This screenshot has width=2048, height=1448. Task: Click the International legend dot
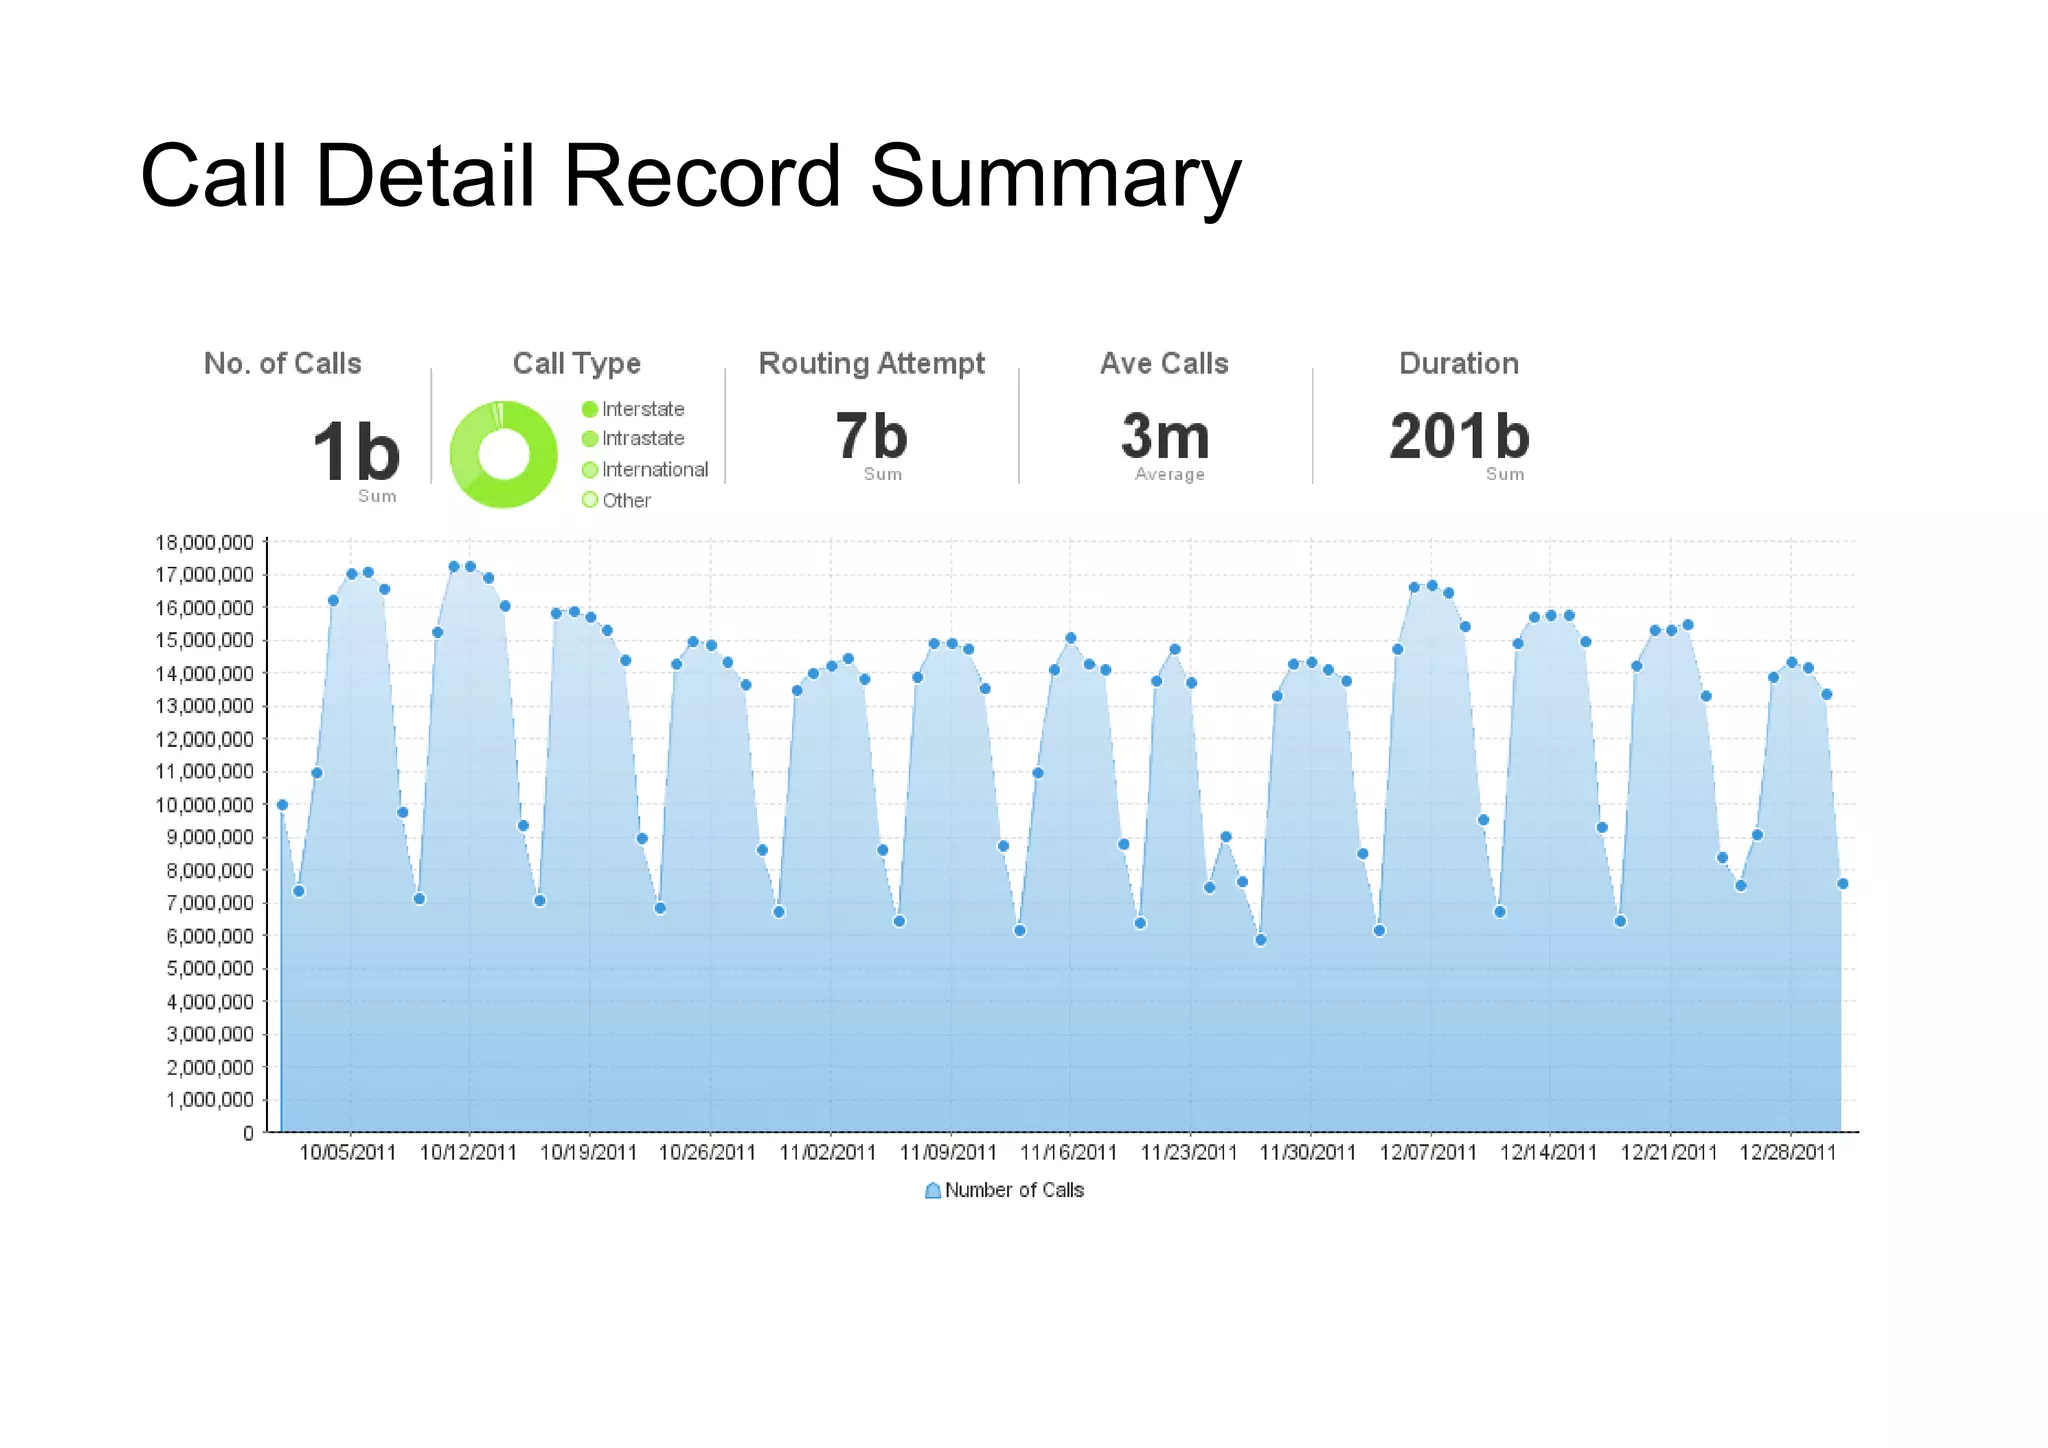[x=590, y=470]
